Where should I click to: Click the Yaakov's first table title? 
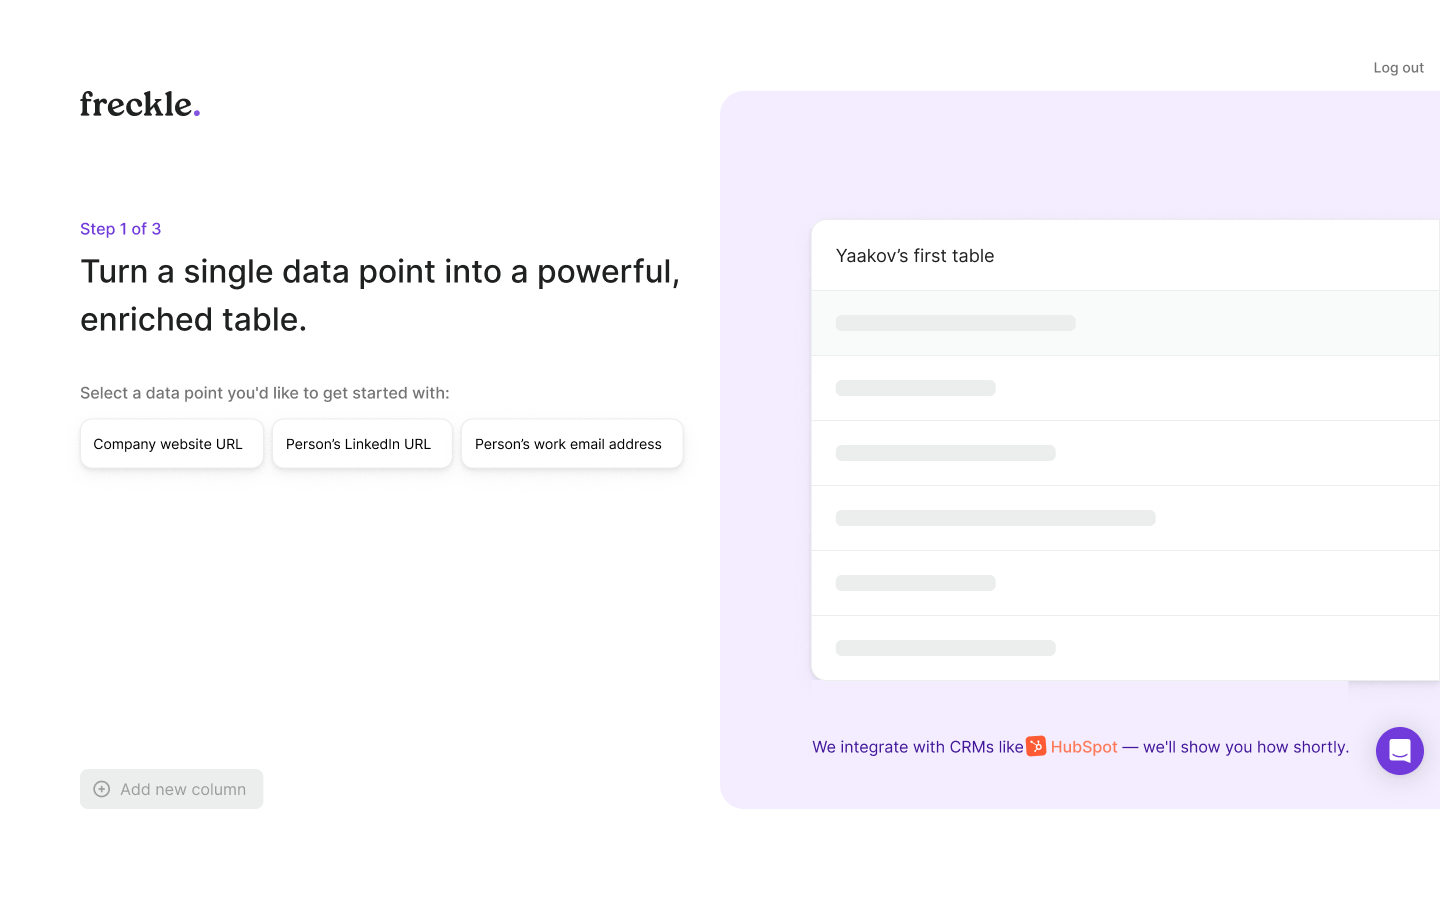point(915,256)
